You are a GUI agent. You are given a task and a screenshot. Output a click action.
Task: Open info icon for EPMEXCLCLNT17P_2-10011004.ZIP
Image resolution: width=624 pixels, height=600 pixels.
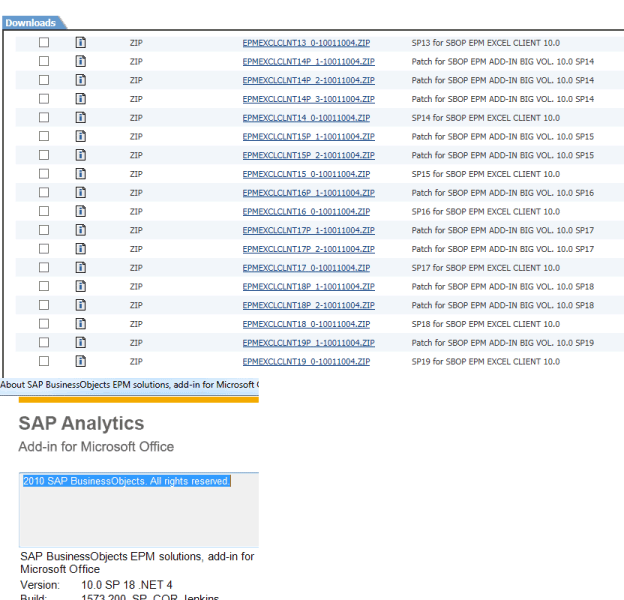point(81,249)
